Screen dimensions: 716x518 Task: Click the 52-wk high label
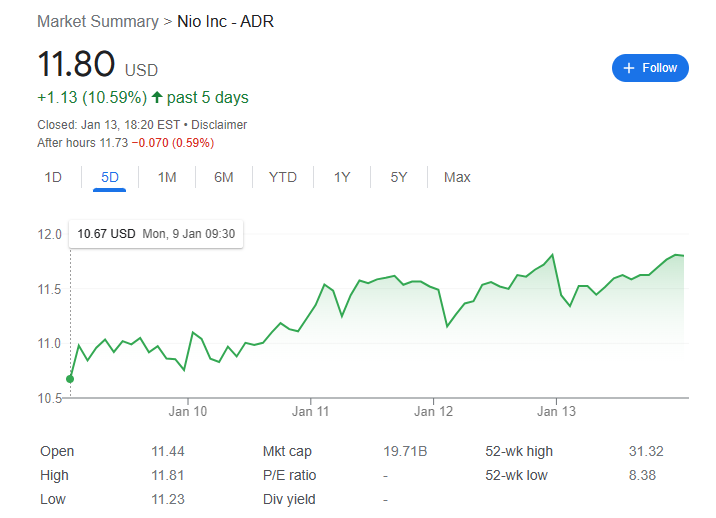tap(519, 451)
